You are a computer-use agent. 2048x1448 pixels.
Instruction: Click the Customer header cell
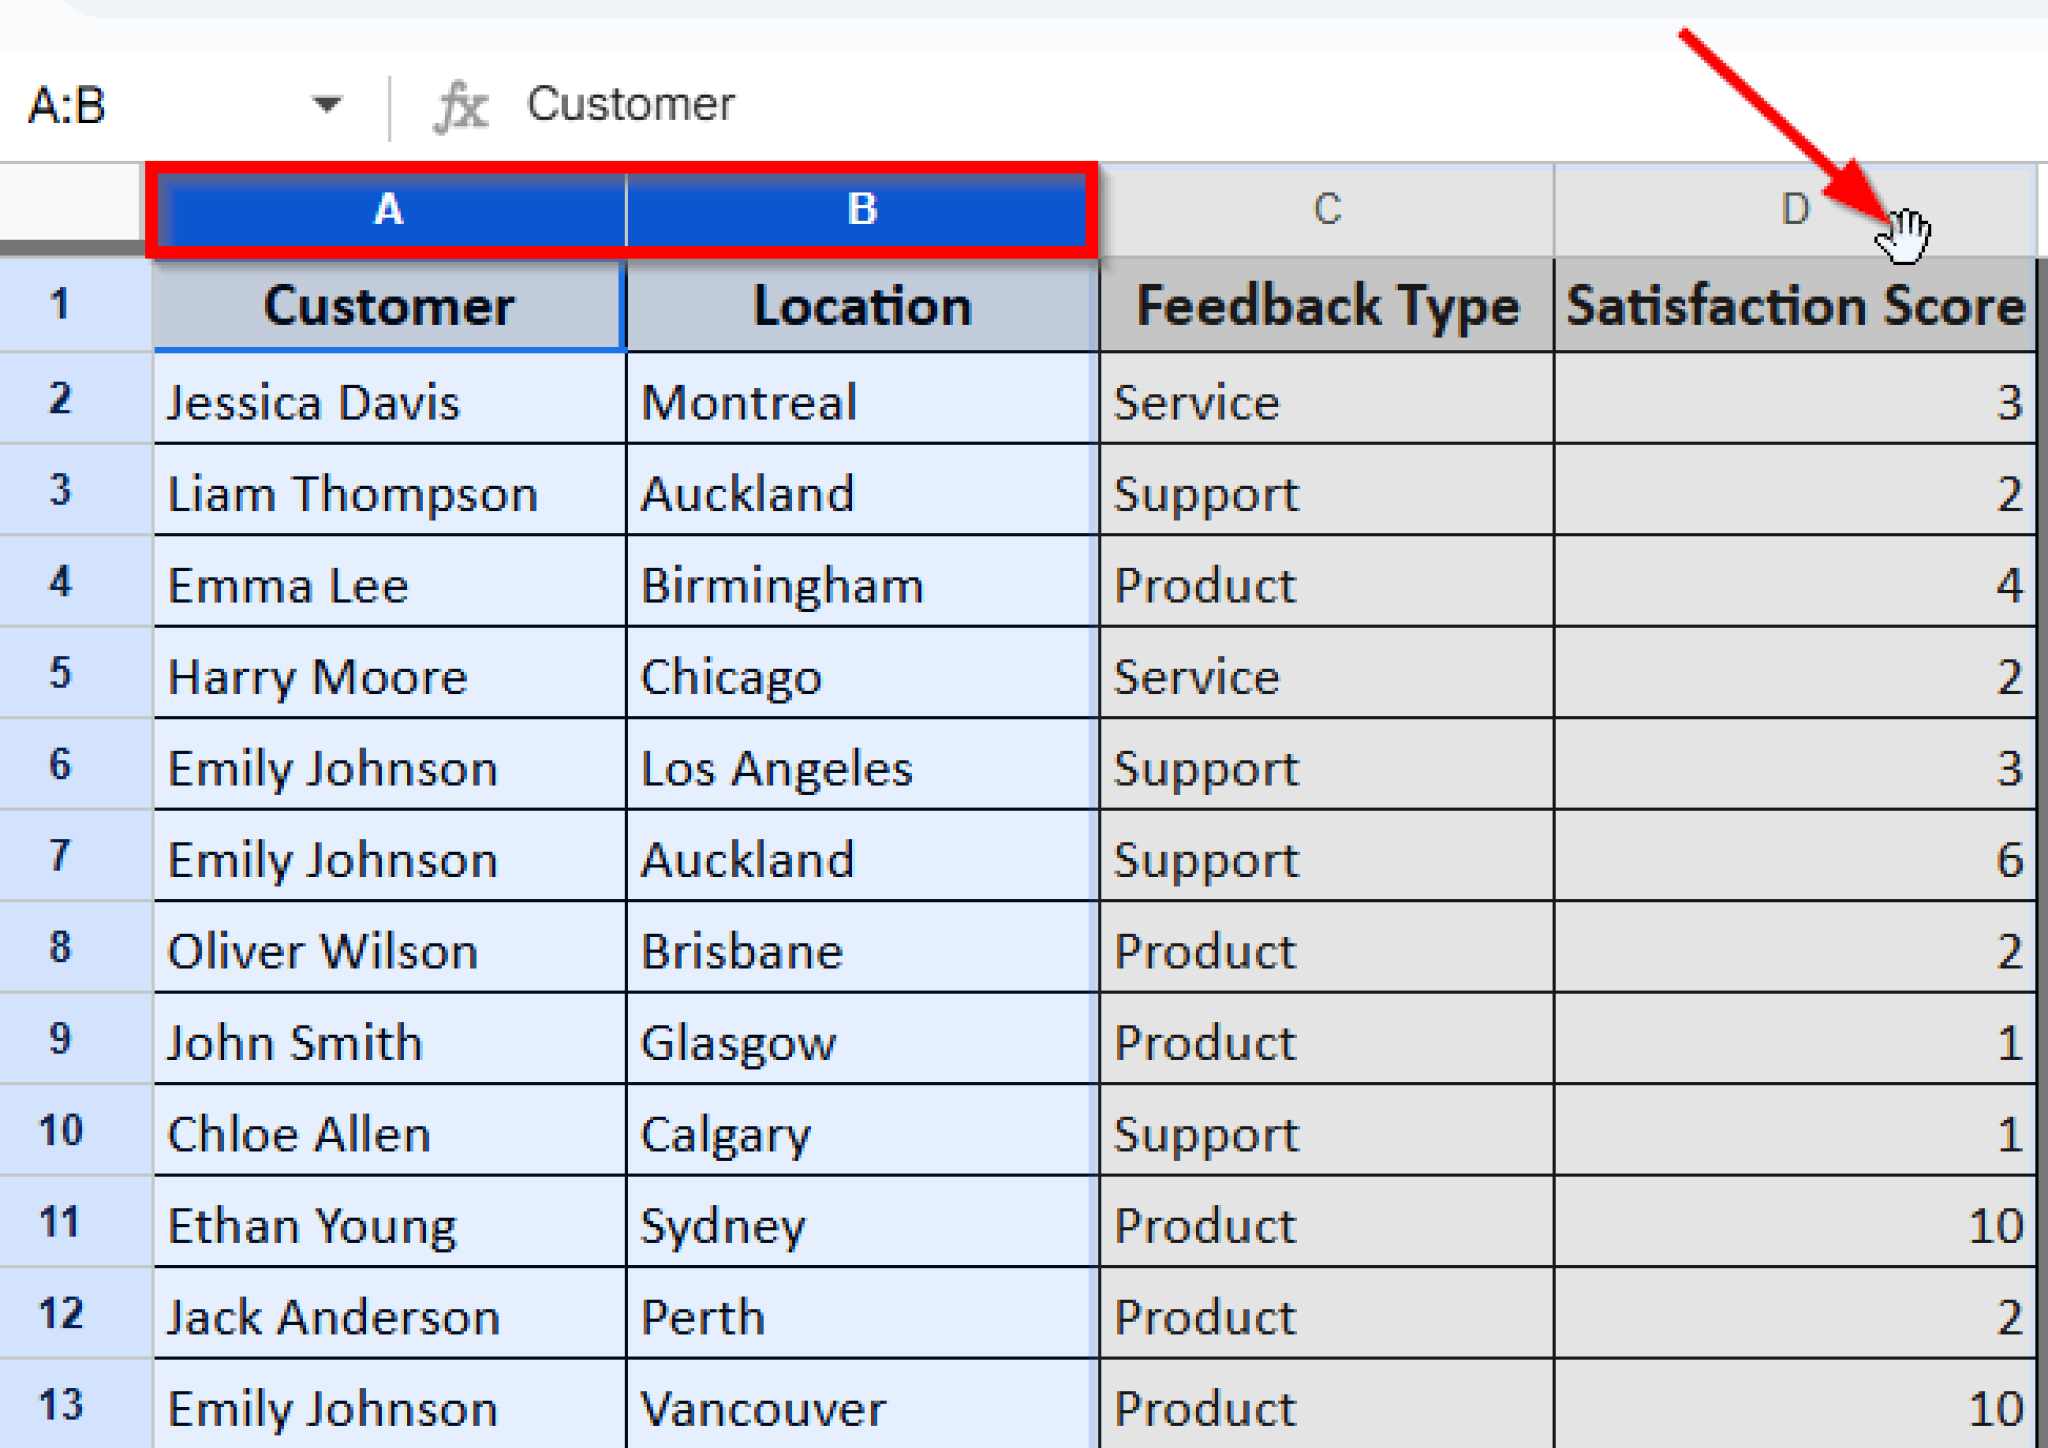(x=388, y=305)
